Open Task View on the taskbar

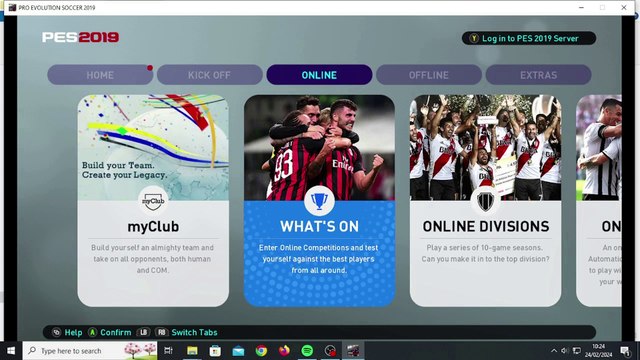[168, 351]
